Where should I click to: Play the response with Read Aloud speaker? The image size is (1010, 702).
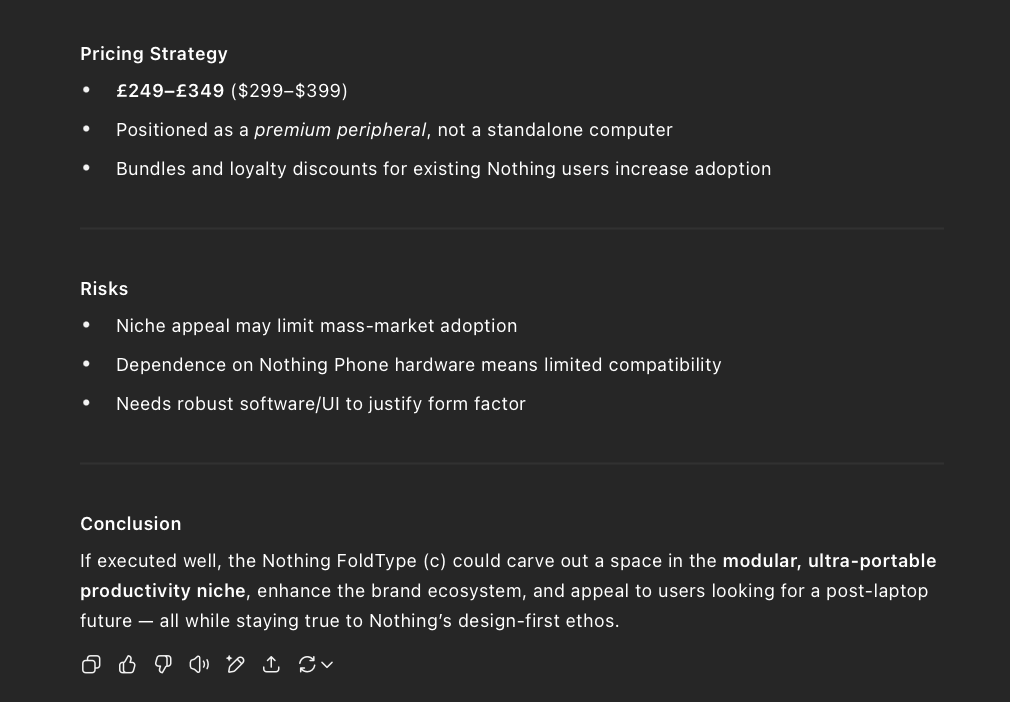point(199,665)
